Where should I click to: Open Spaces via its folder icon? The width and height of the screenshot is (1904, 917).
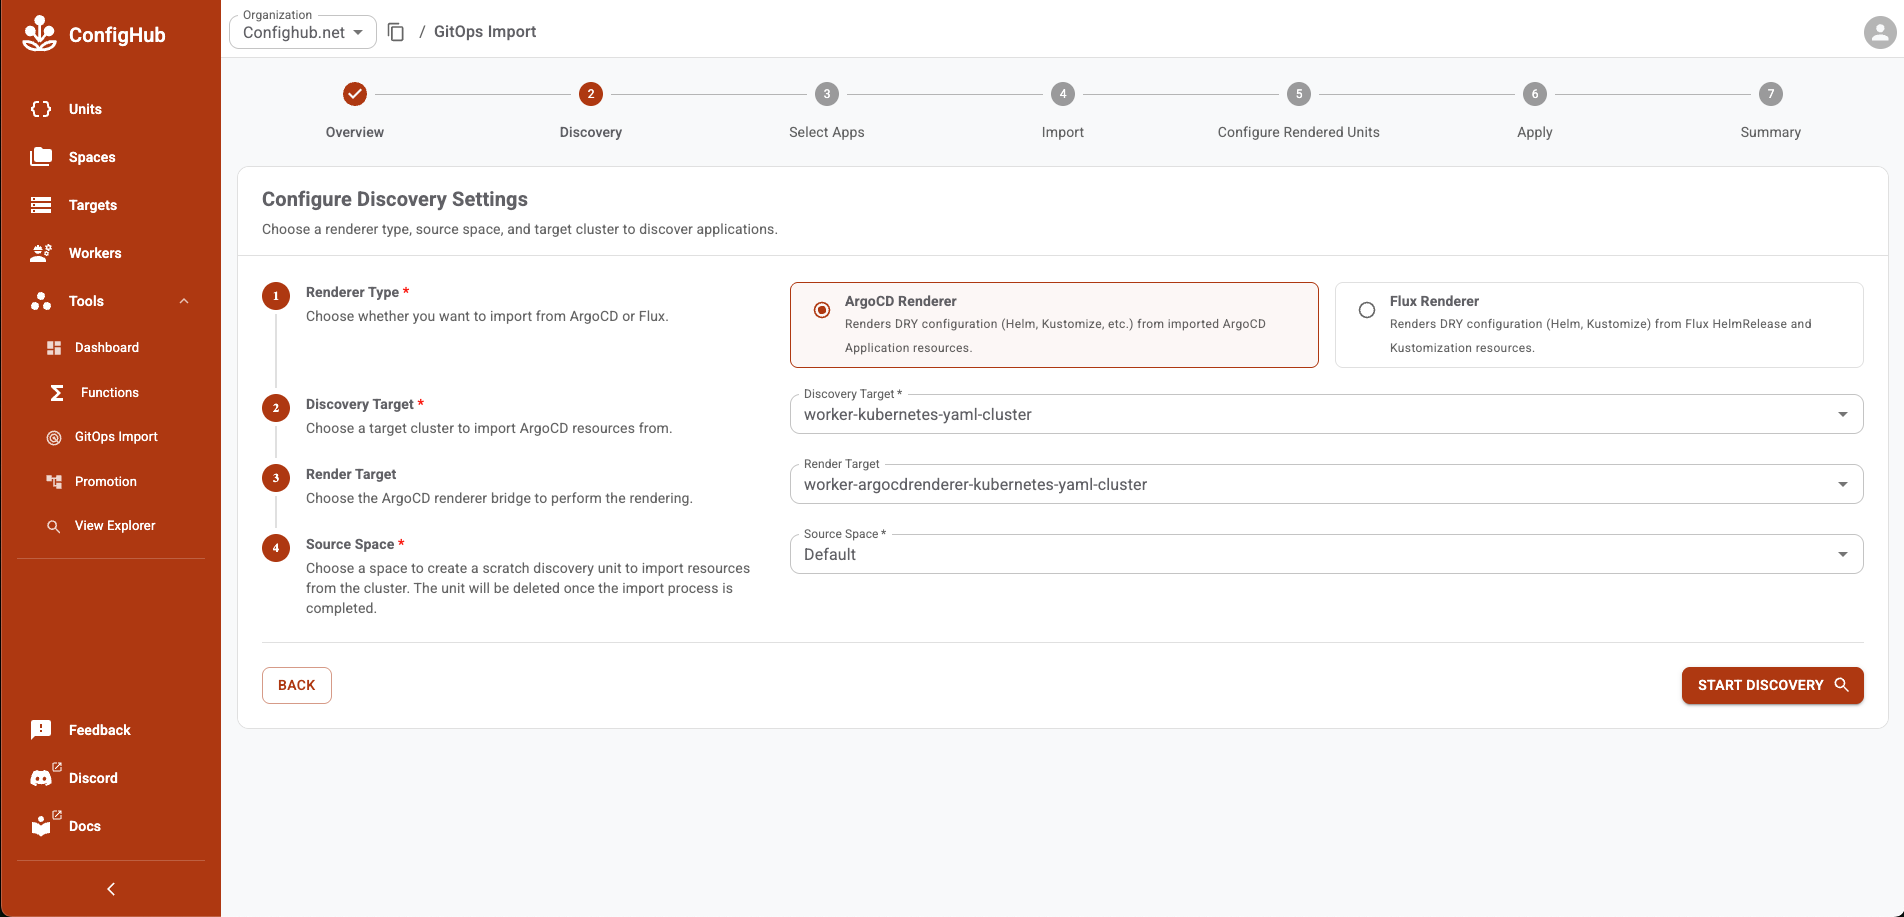[x=41, y=157]
